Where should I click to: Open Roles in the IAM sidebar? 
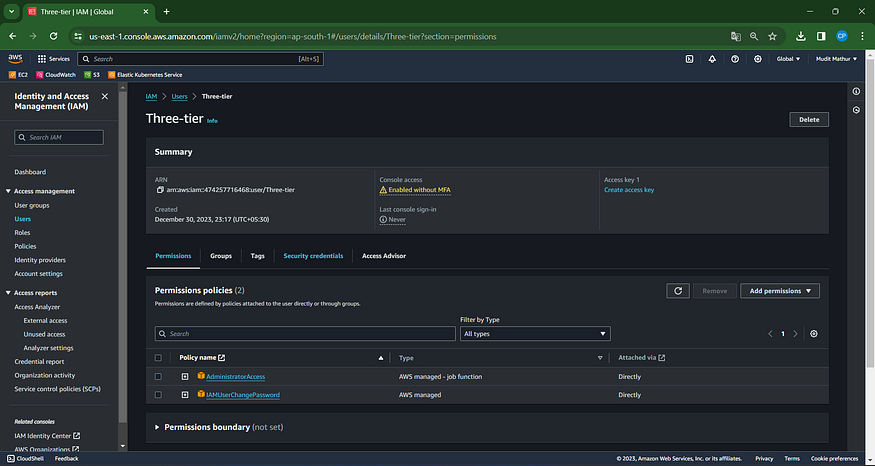coord(22,233)
